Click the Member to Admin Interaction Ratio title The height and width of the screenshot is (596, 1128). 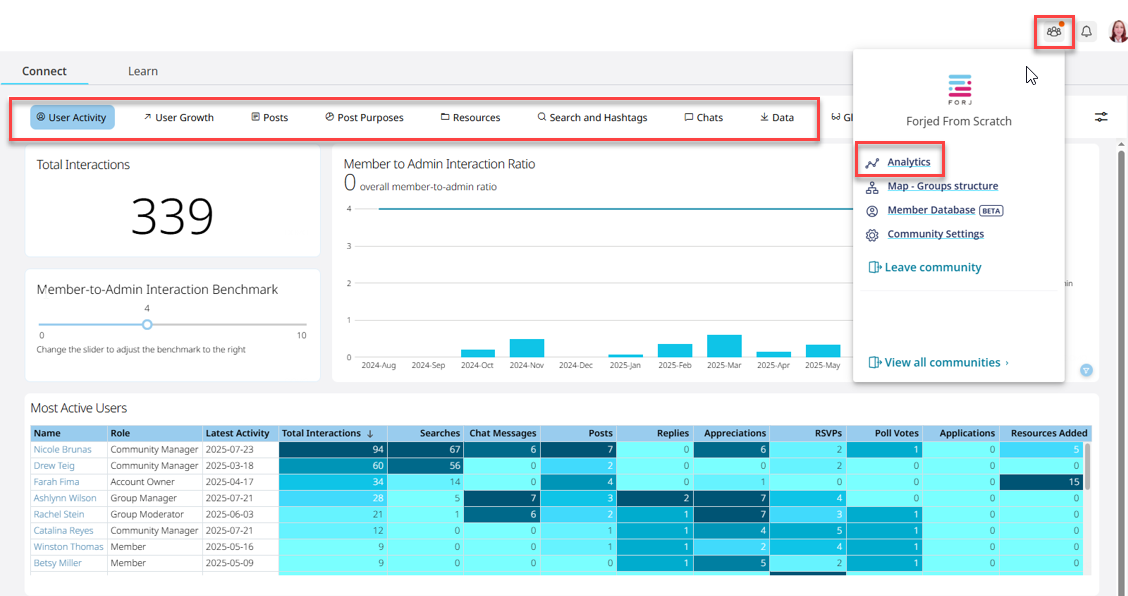tap(440, 164)
